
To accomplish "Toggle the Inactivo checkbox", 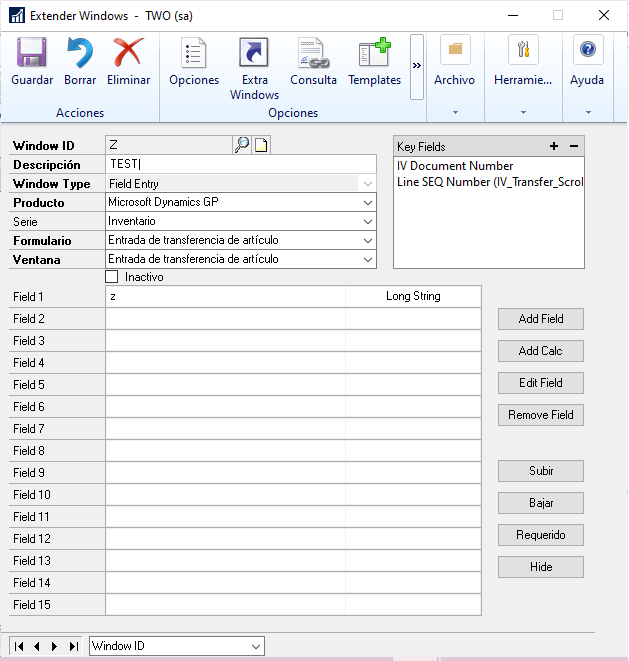I will tap(112, 277).
